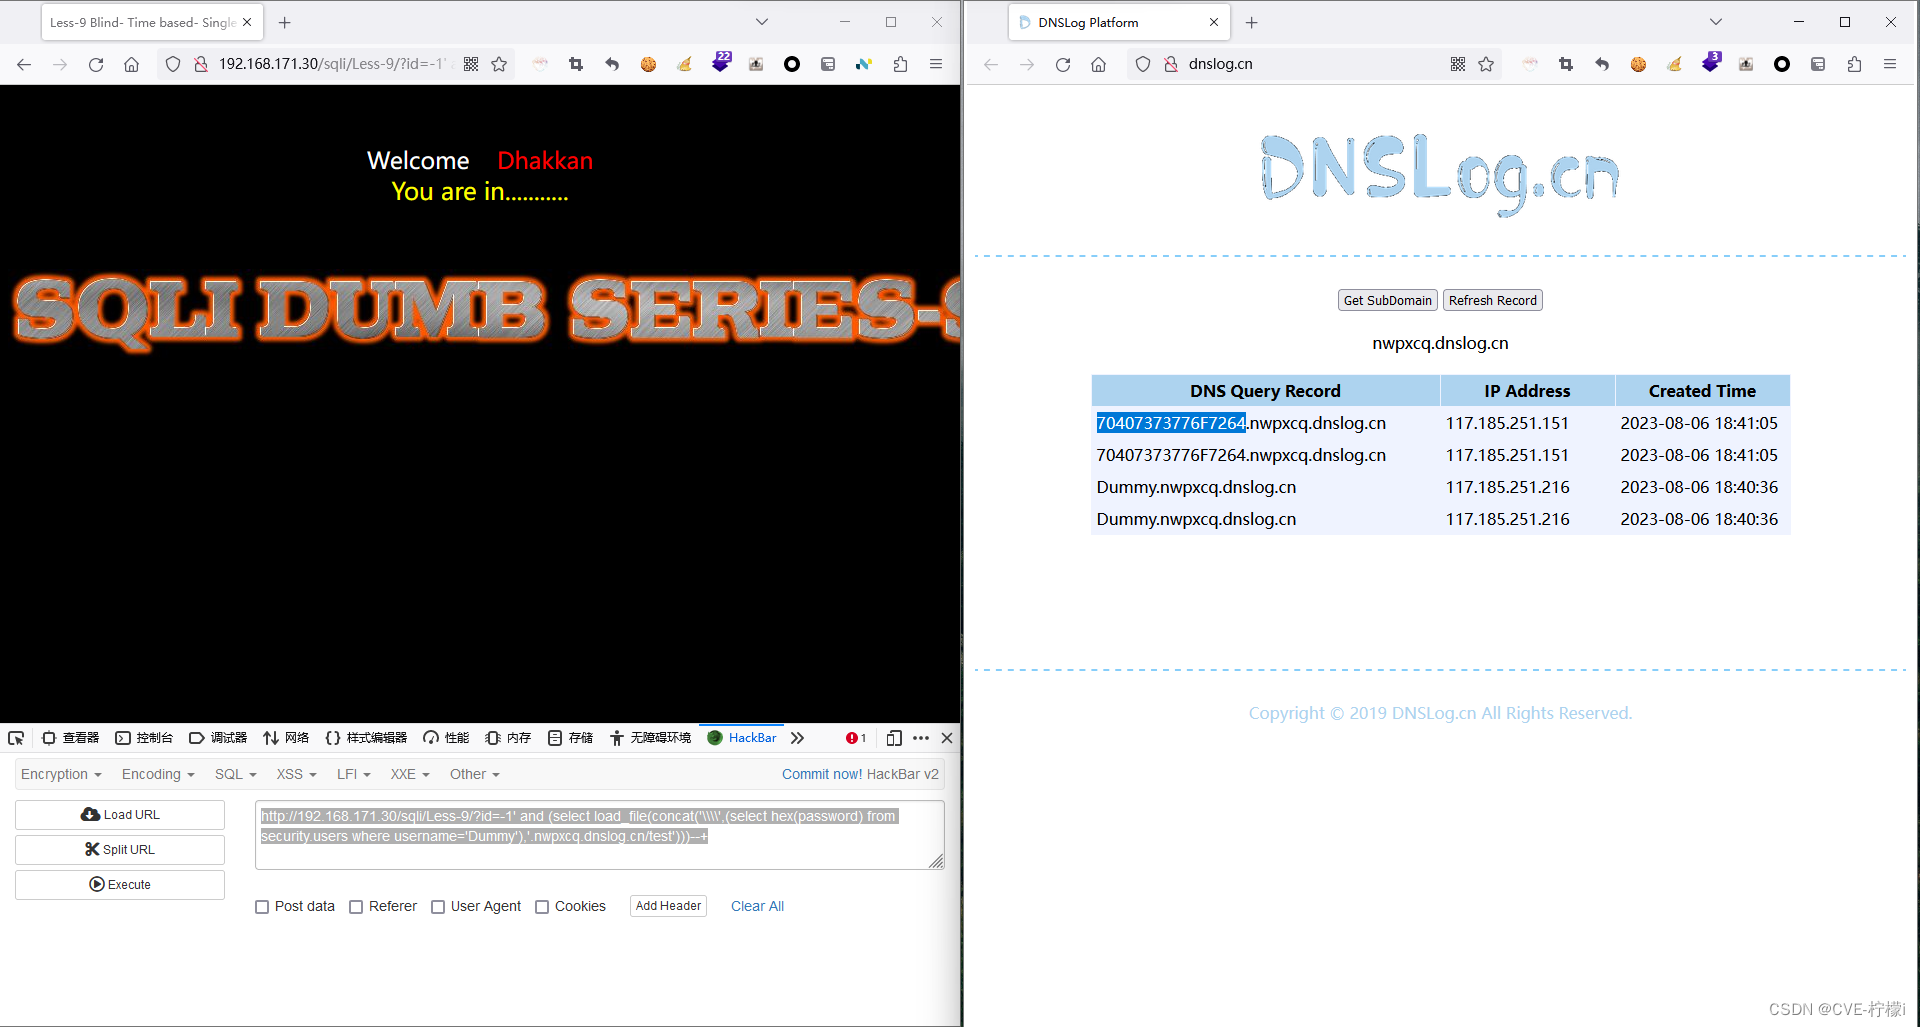Open new tab in left browser window
Screen dimensions: 1920x1027
point(285,22)
